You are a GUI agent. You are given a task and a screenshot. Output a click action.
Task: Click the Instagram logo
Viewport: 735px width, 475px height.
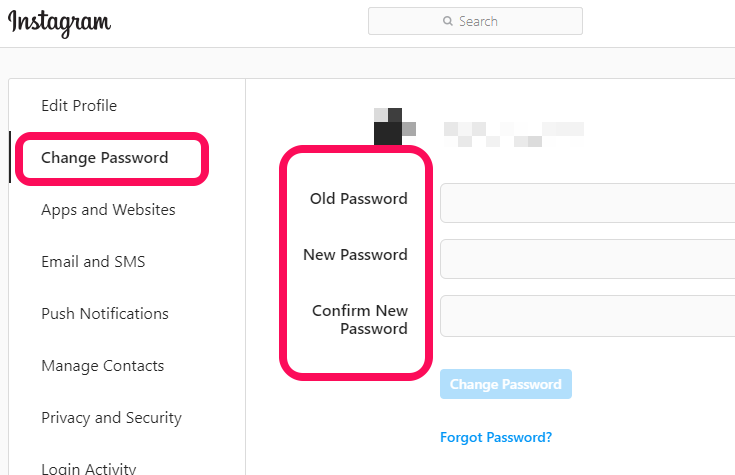coord(60,23)
